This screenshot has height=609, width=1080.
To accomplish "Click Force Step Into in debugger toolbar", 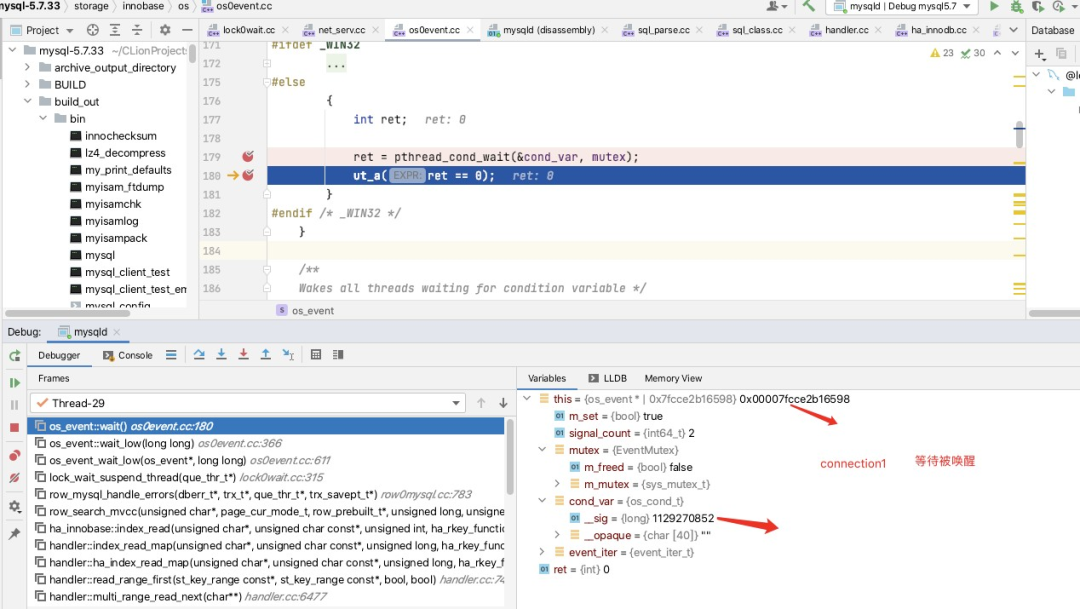I will (x=243, y=355).
